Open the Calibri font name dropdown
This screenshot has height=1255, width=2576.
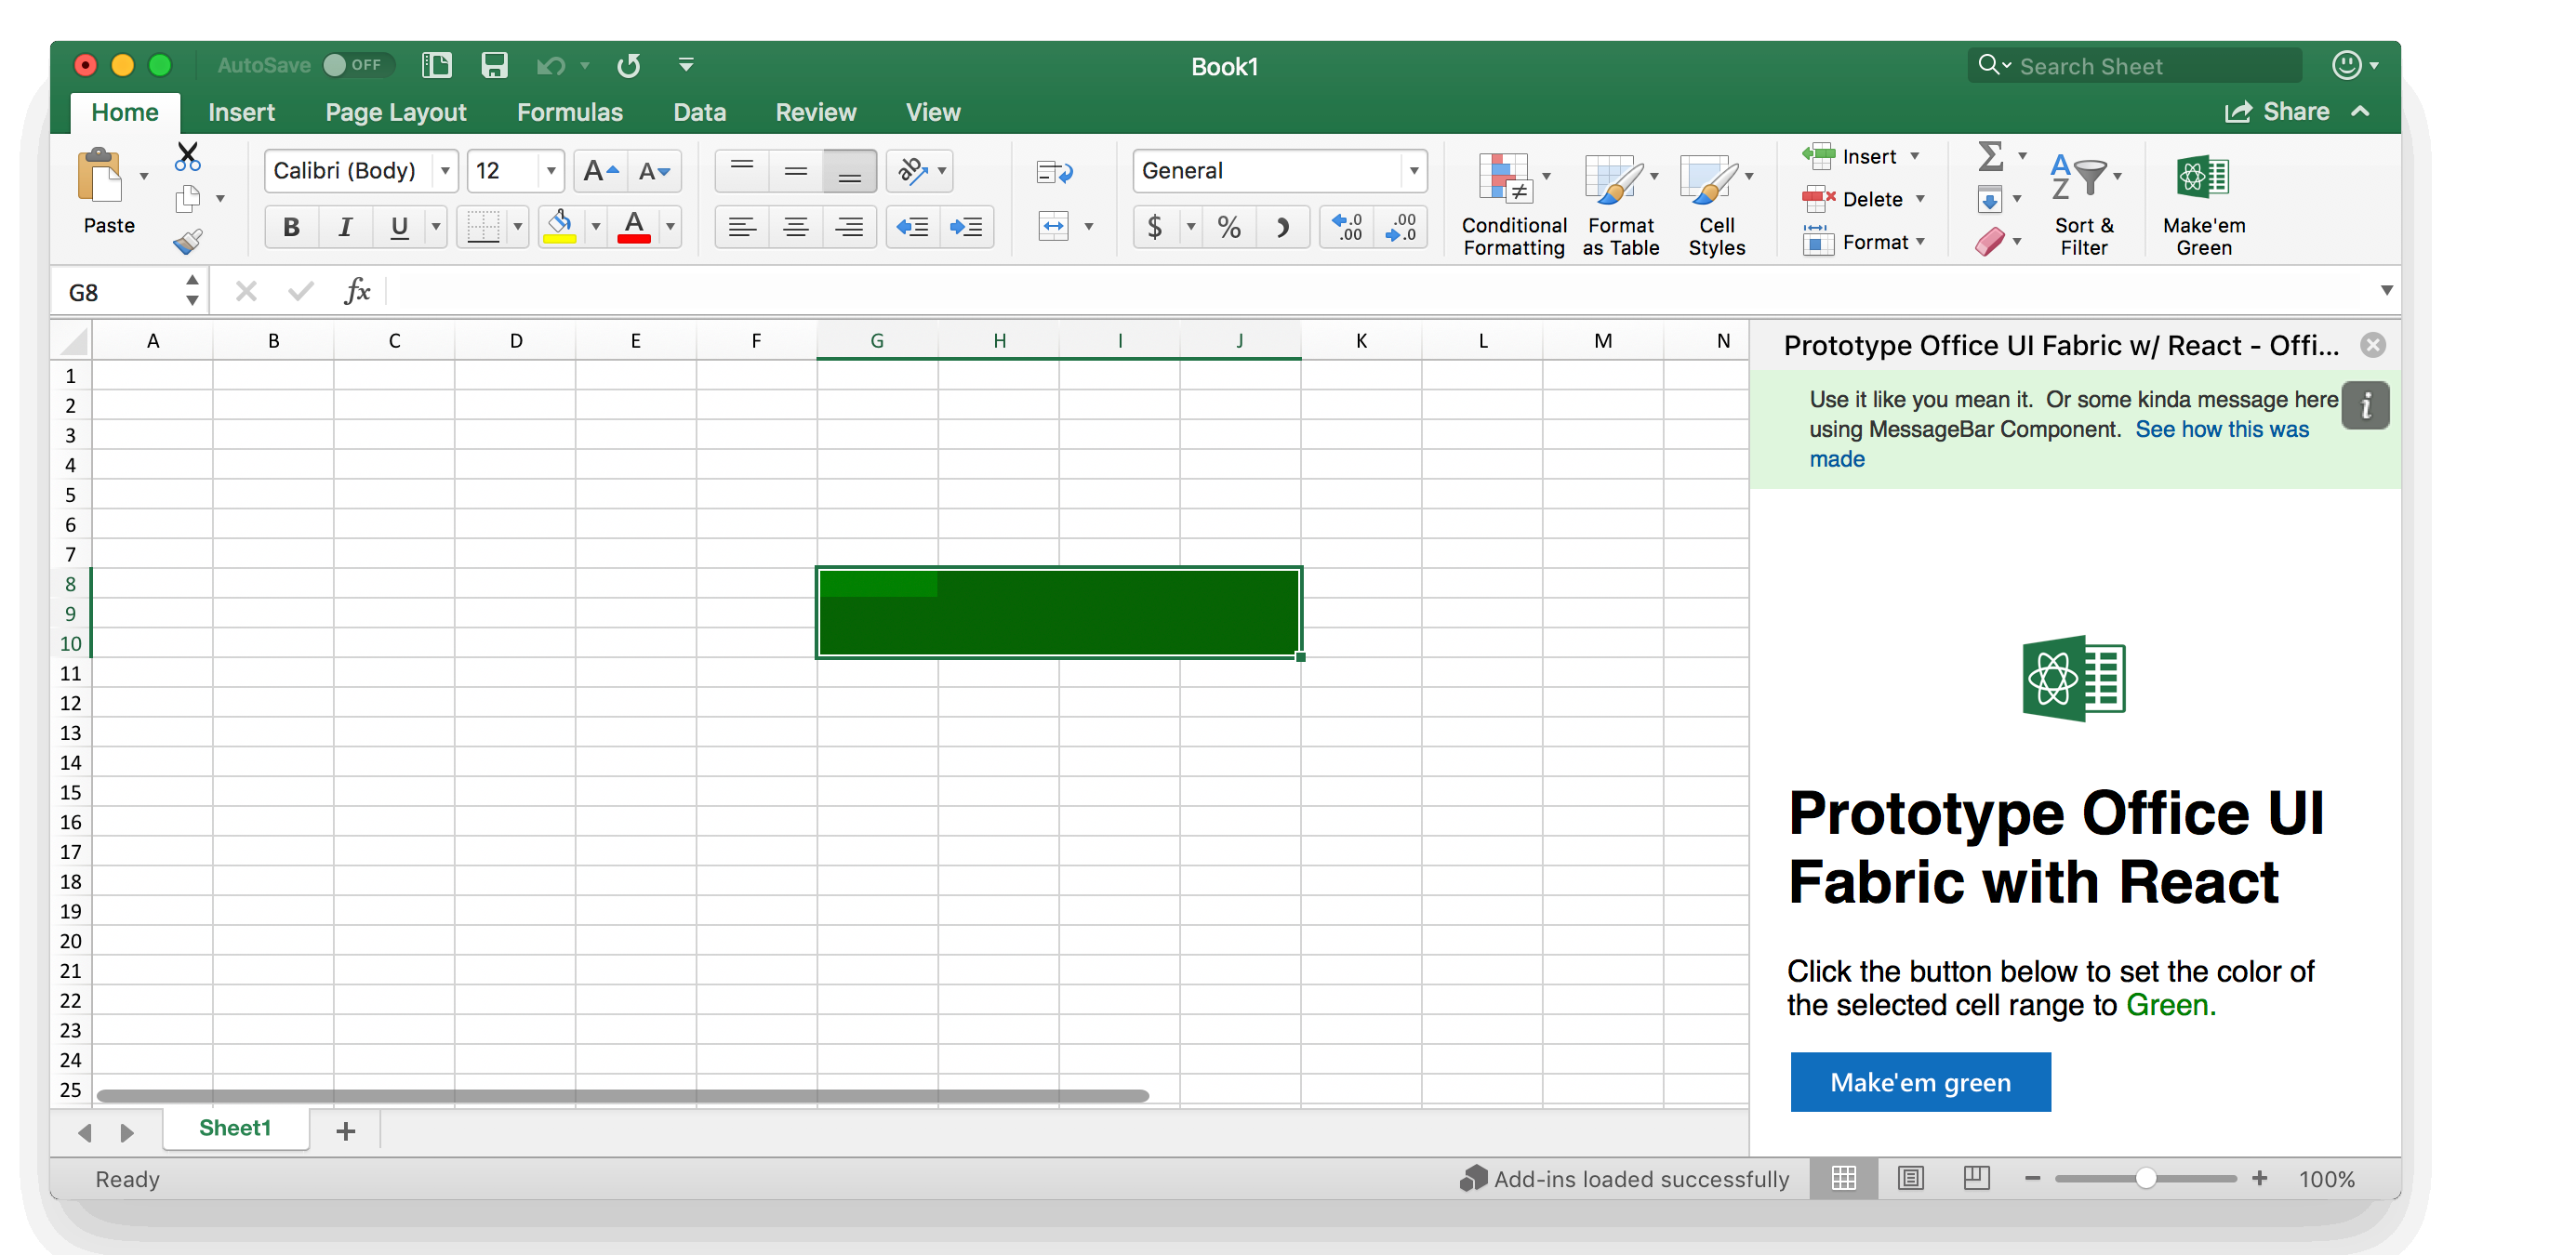445,171
